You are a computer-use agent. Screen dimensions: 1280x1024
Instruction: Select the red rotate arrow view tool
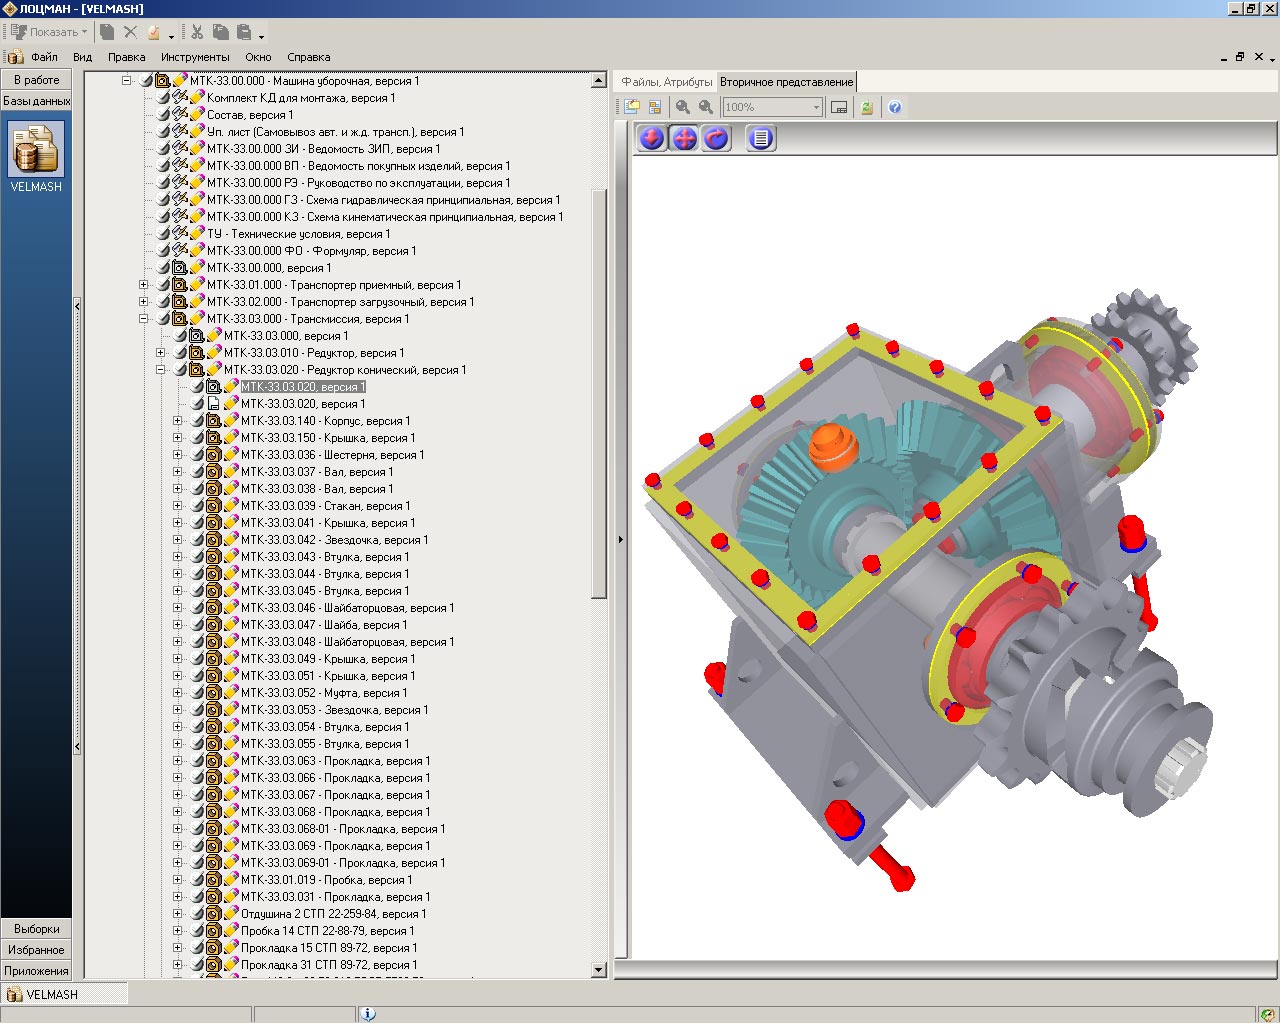(716, 139)
